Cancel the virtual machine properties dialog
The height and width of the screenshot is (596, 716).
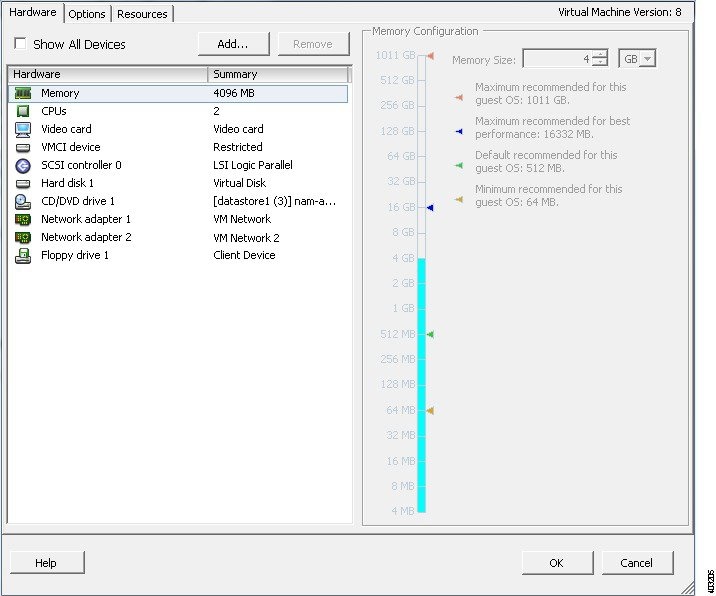(637, 563)
